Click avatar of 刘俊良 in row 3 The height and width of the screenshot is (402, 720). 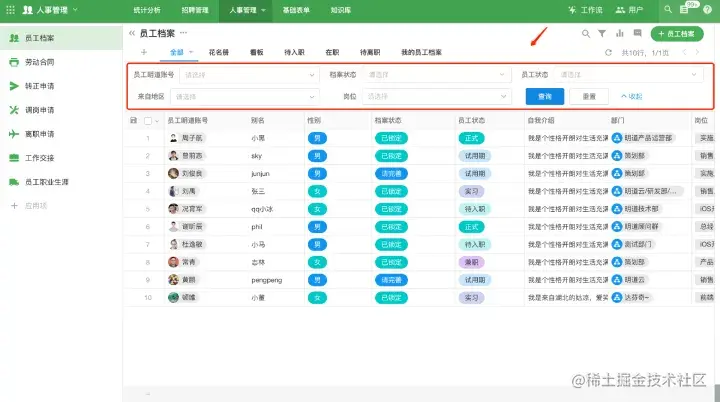click(x=173, y=173)
